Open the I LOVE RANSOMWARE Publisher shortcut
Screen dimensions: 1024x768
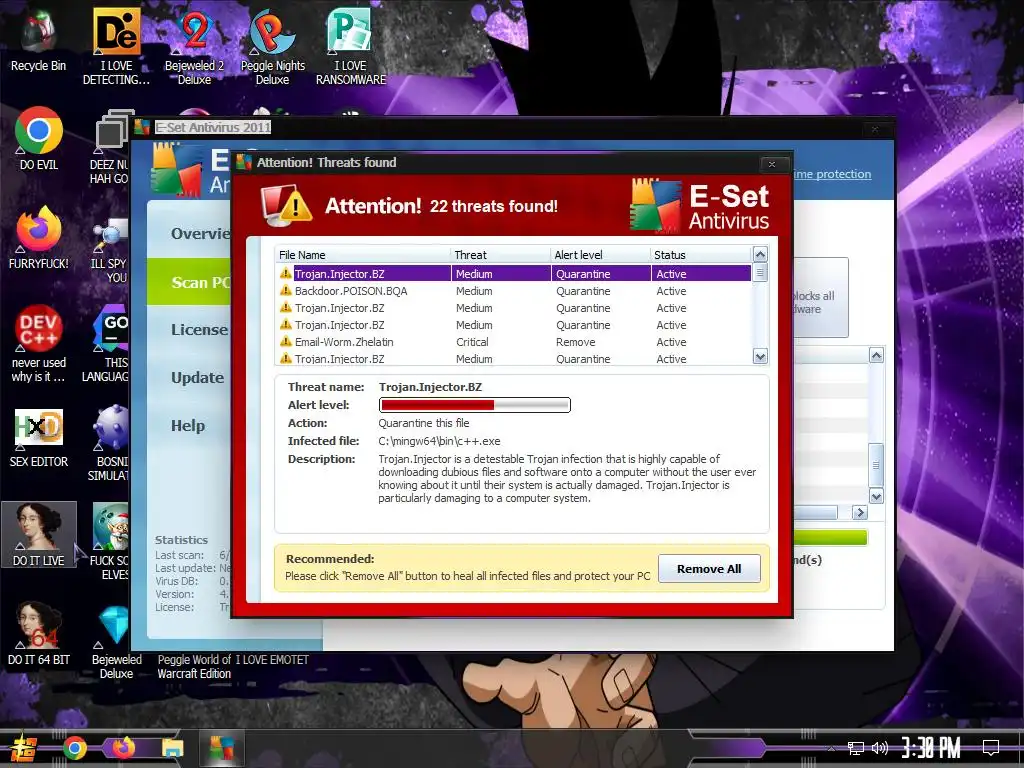coord(351,46)
